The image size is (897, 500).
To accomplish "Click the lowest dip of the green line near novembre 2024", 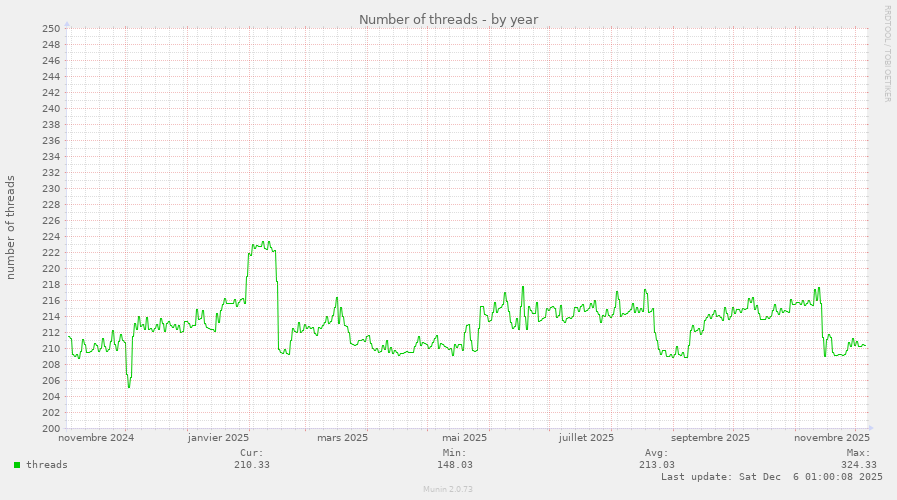I will click(x=129, y=387).
